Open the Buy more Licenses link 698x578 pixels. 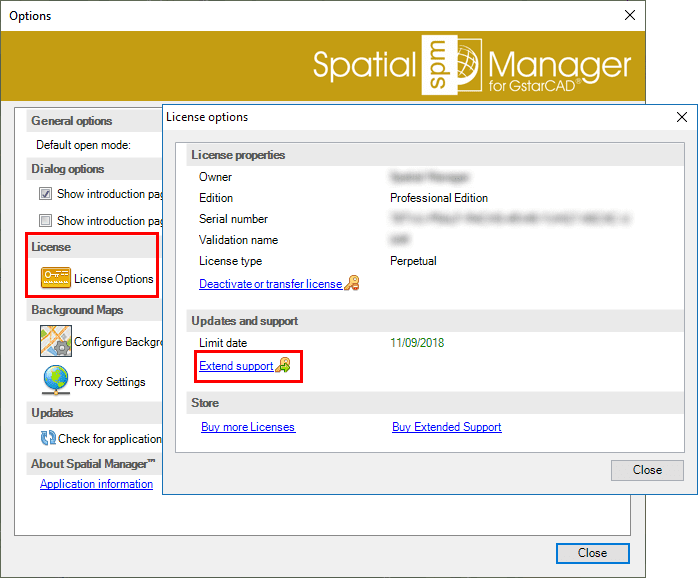248,427
